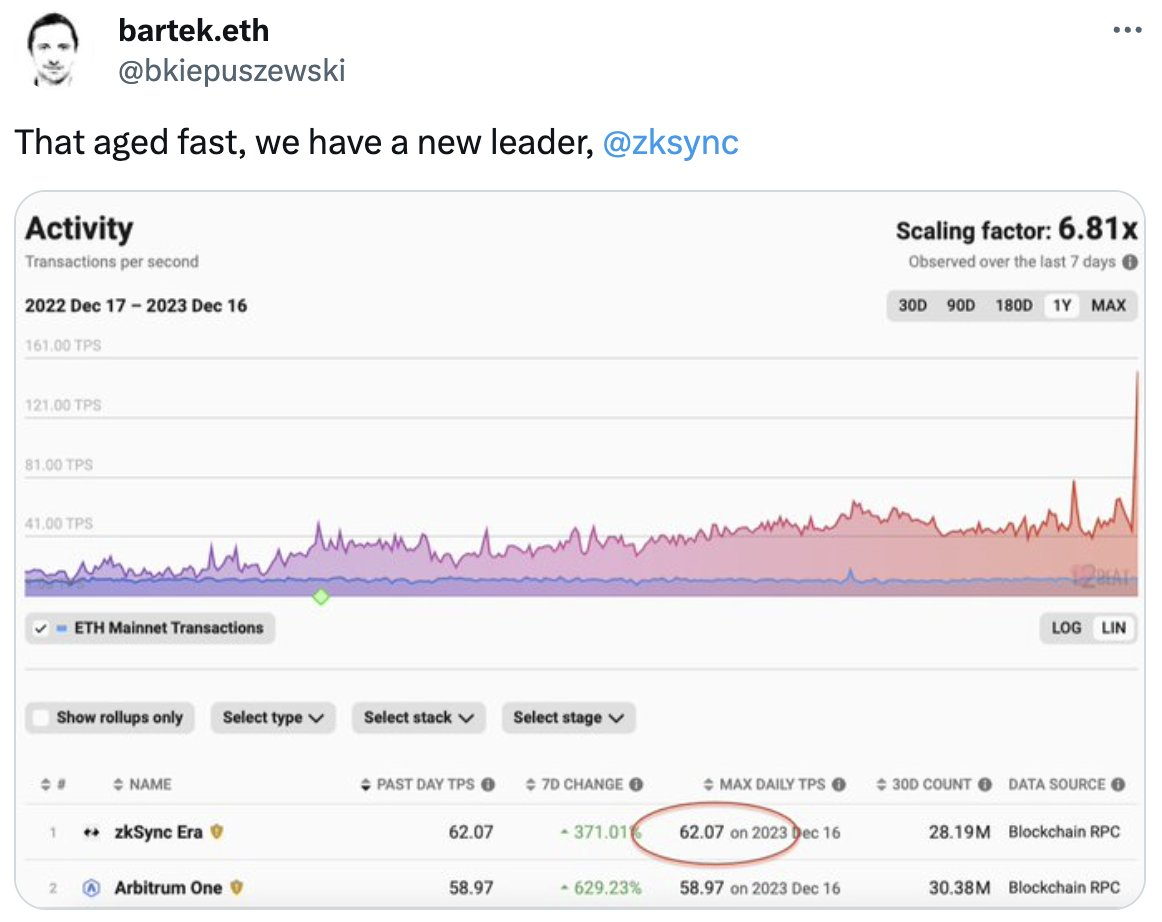Click info icon beside Past Day TPS
The height and width of the screenshot is (922, 1162).
488,785
